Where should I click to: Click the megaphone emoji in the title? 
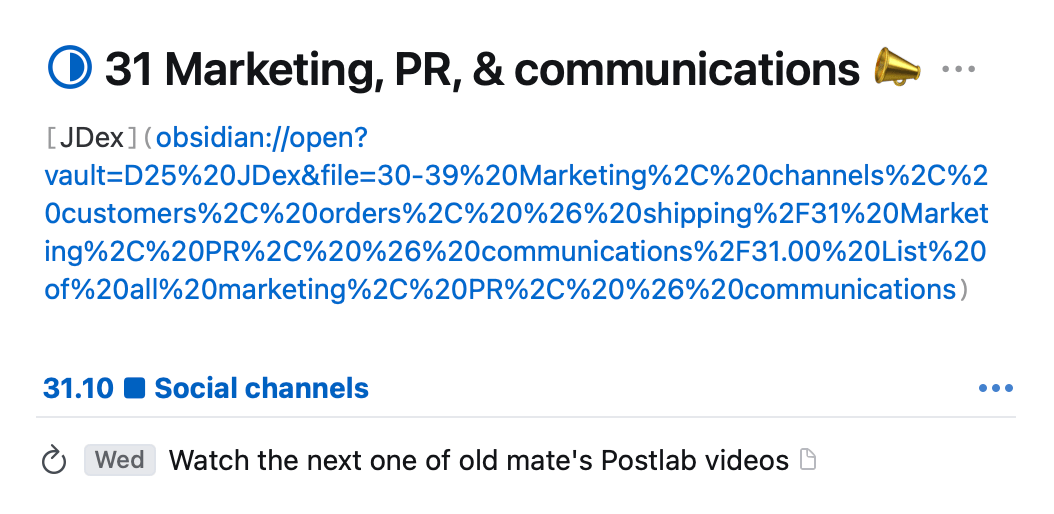(897, 68)
